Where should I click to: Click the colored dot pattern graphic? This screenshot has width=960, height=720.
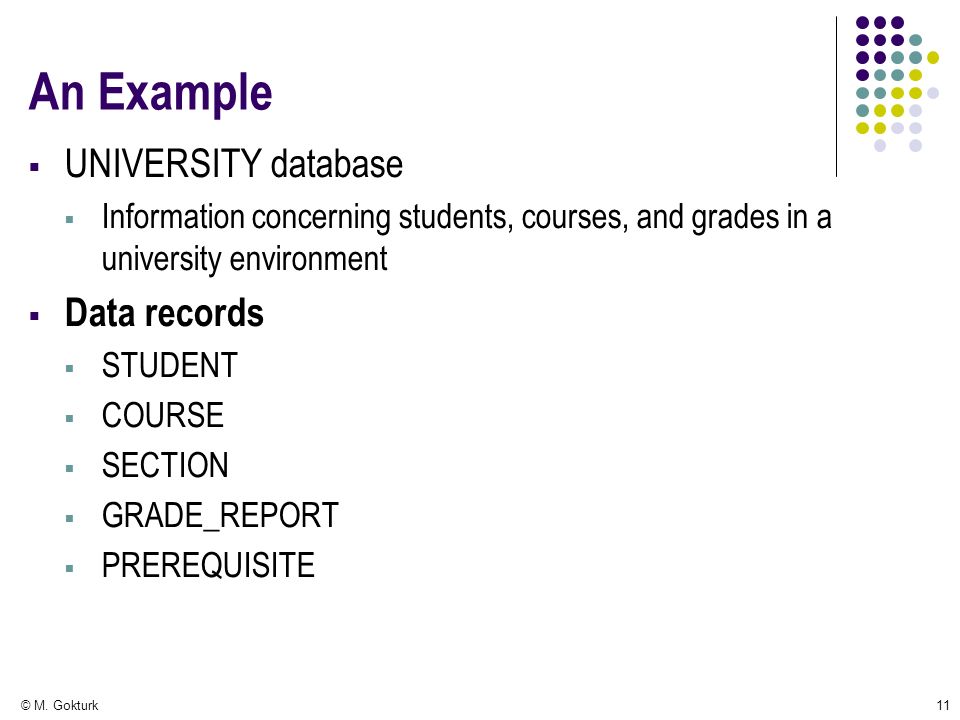(x=897, y=84)
